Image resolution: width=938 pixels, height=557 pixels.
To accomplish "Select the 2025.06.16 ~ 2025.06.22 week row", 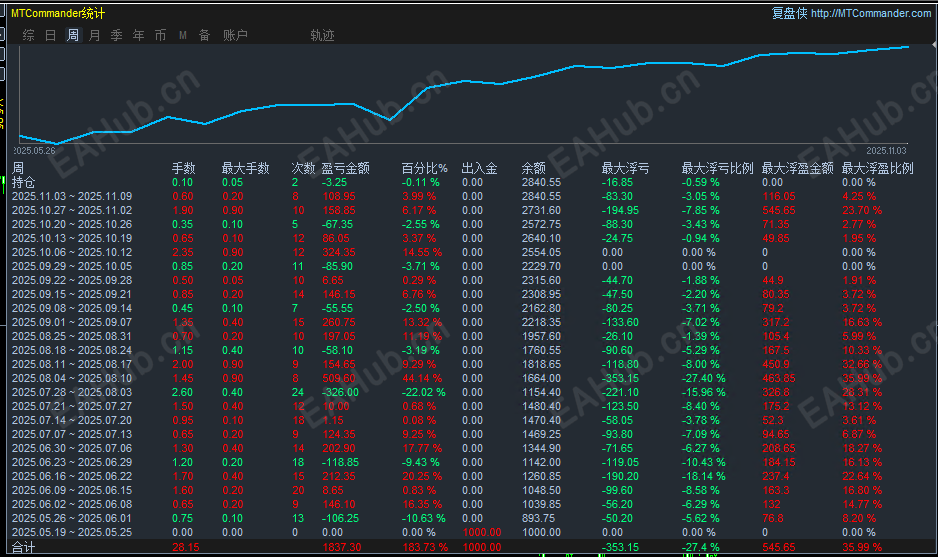I will point(470,476).
